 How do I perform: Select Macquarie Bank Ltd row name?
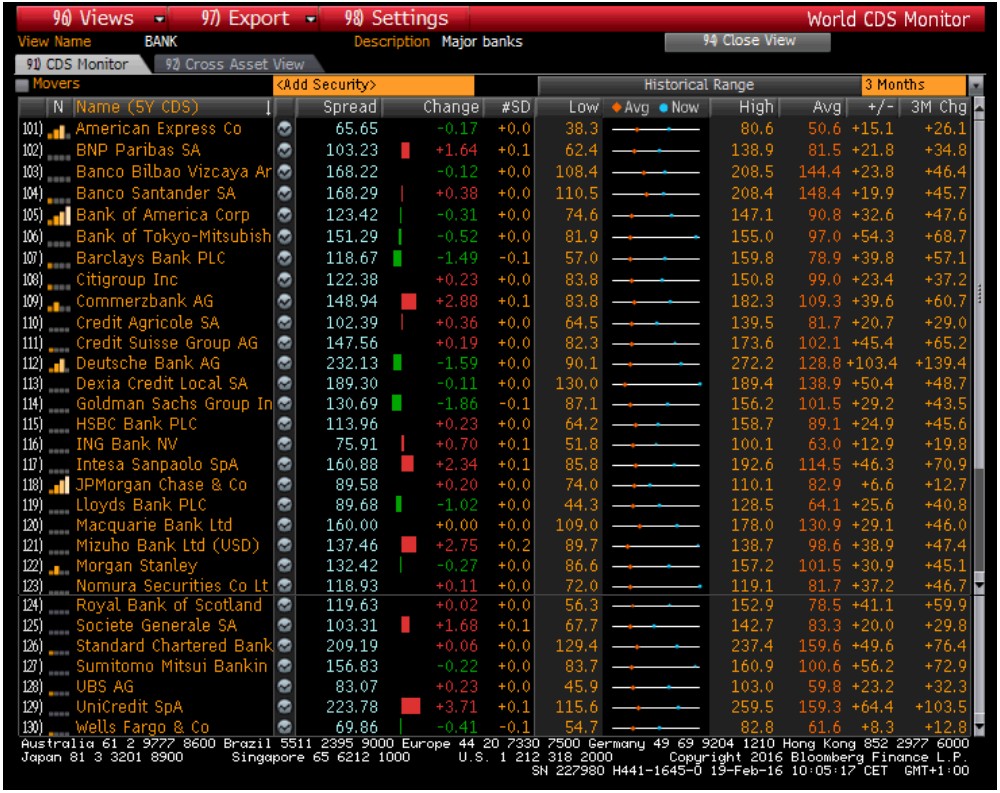(154, 525)
